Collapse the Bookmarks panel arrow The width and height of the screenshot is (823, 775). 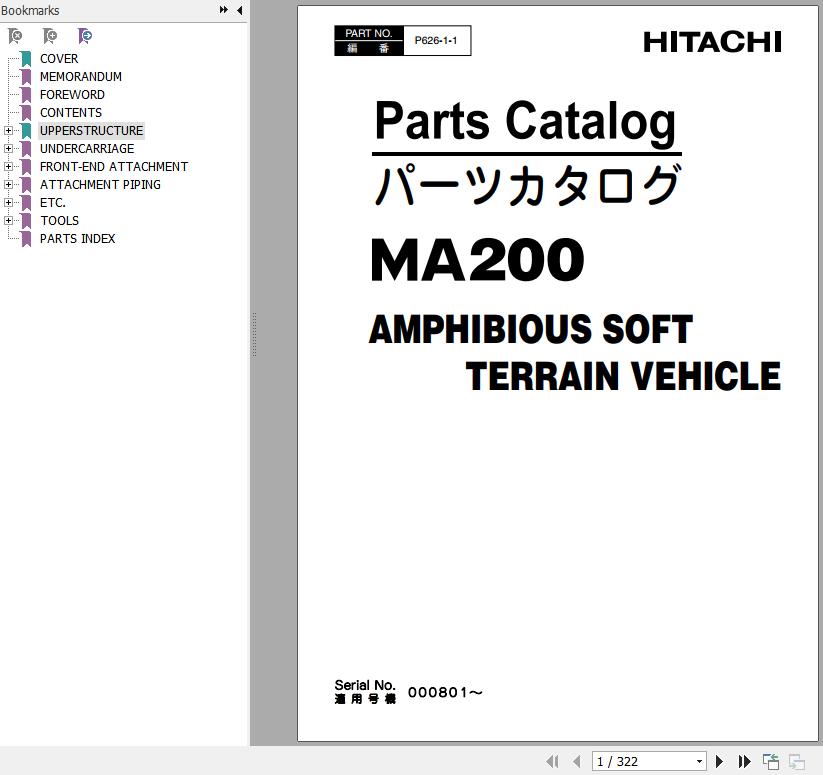pyautogui.click(x=239, y=10)
